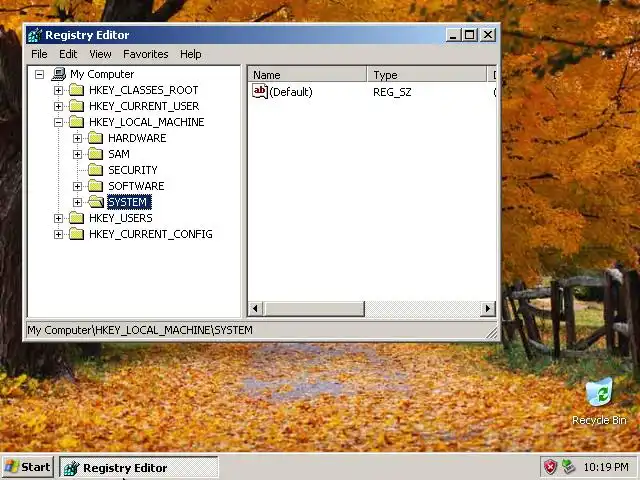640x480 pixels.
Task: Click the 10:19 PM taskbar clock
Action: coord(606,467)
